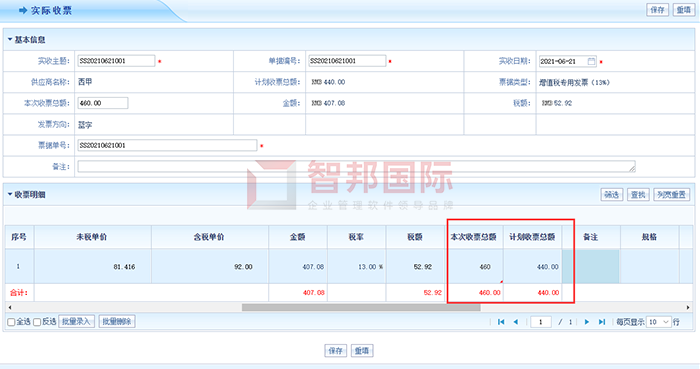This screenshot has height=369, width=700.
Task: Click the 合计: row label
Action: (x=19, y=293)
